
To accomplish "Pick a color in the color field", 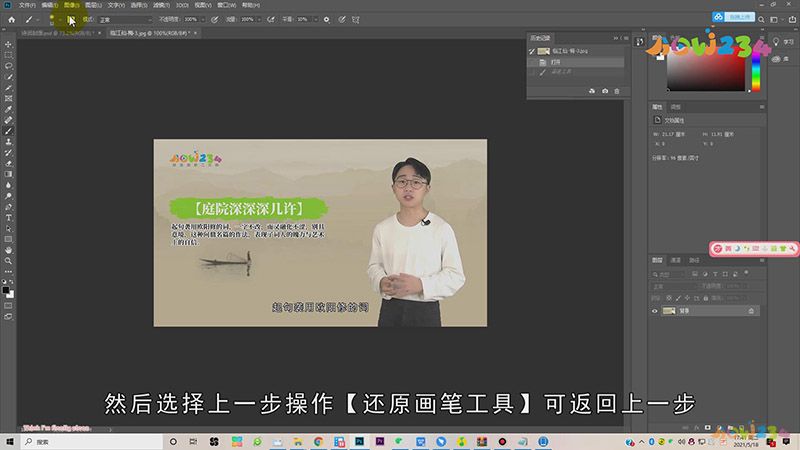I will point(706,71).
